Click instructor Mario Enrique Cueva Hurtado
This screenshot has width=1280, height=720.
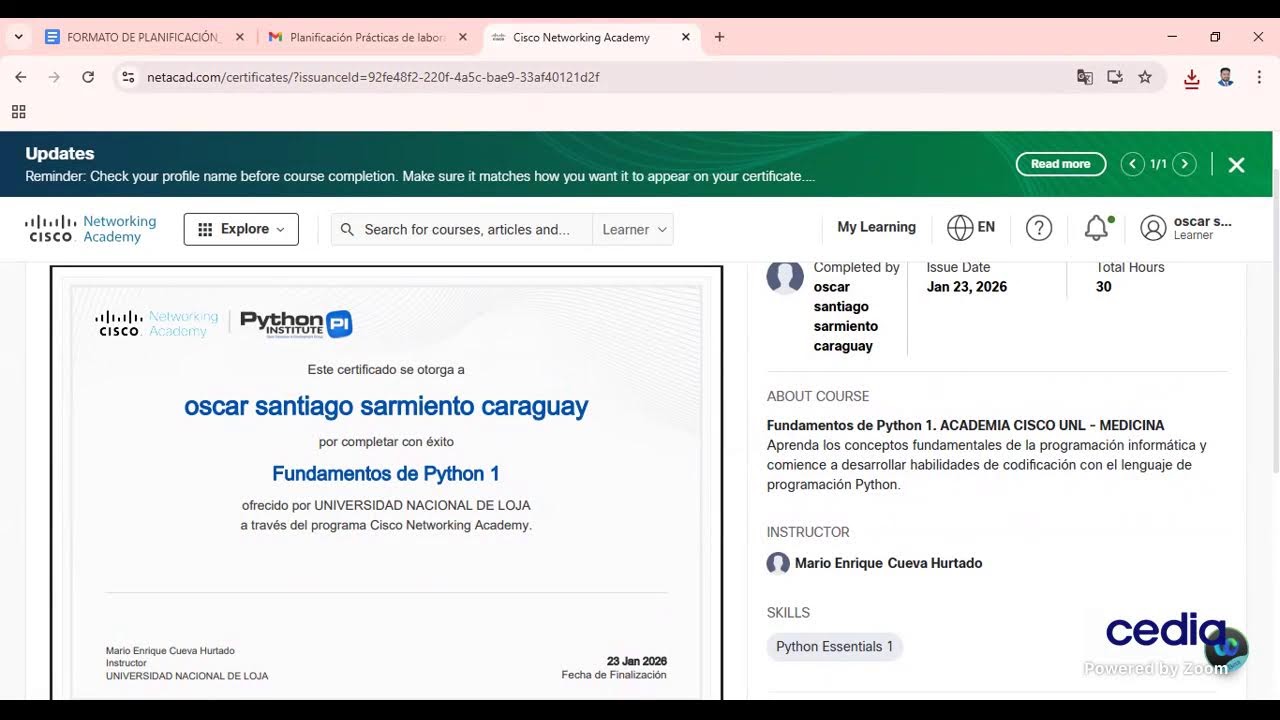888,563
